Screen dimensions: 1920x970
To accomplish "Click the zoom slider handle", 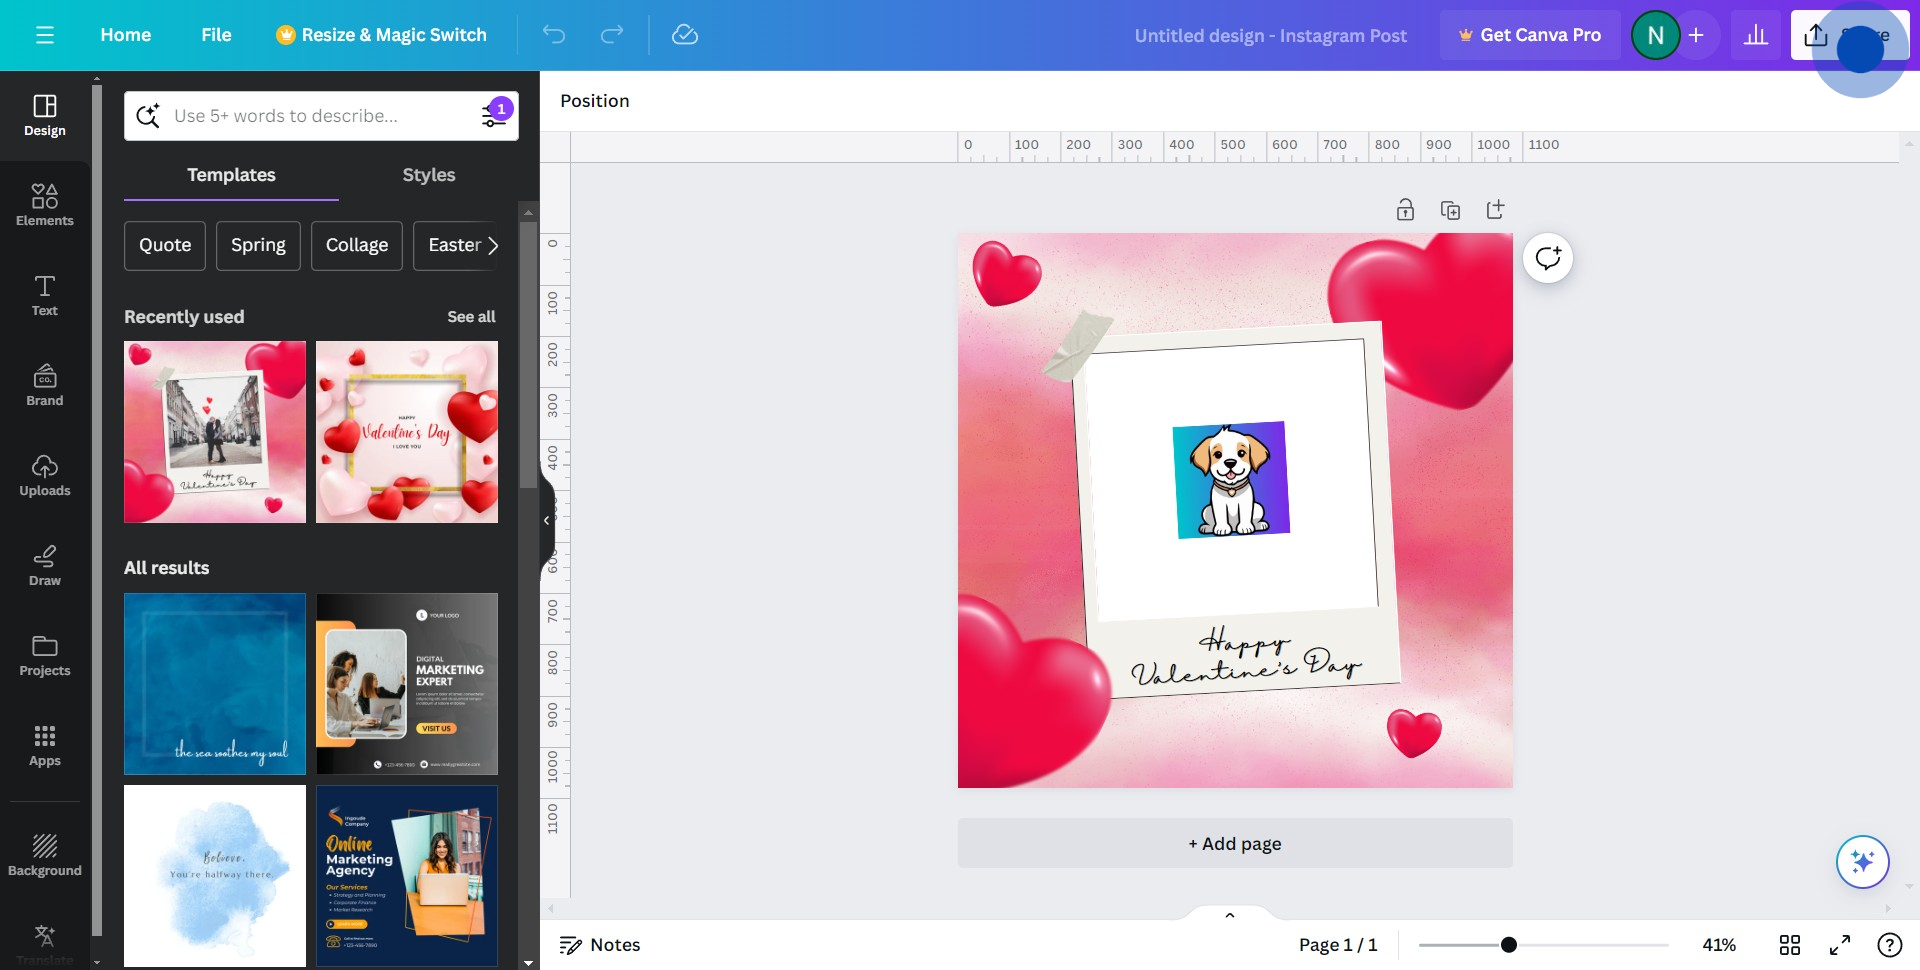I will coord(1508,945).
